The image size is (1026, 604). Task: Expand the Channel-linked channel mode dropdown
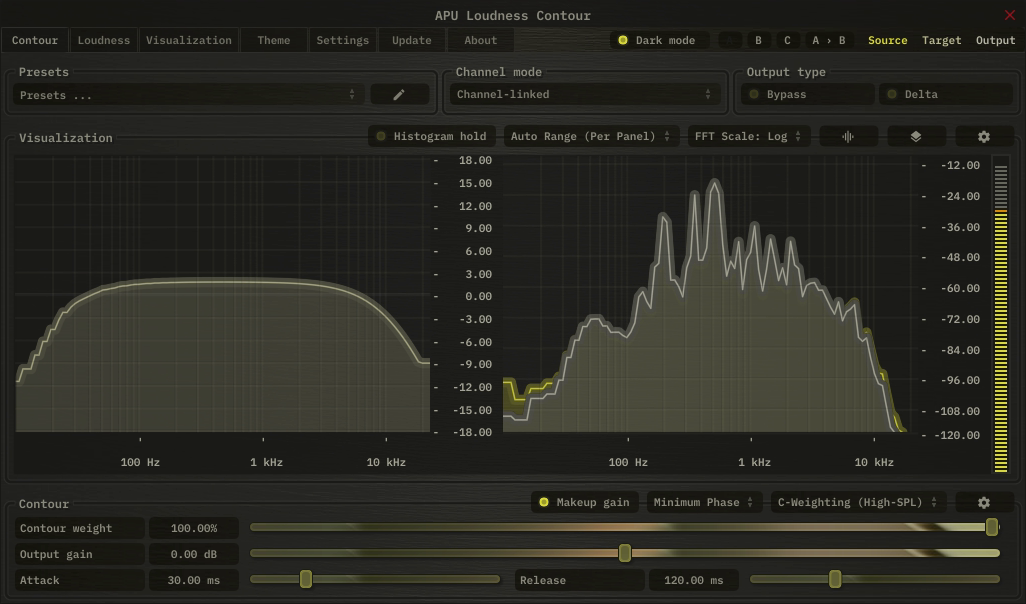584,95
